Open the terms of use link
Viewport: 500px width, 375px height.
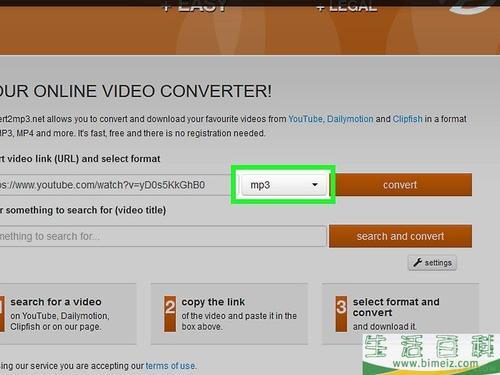(x=170, y=366)
